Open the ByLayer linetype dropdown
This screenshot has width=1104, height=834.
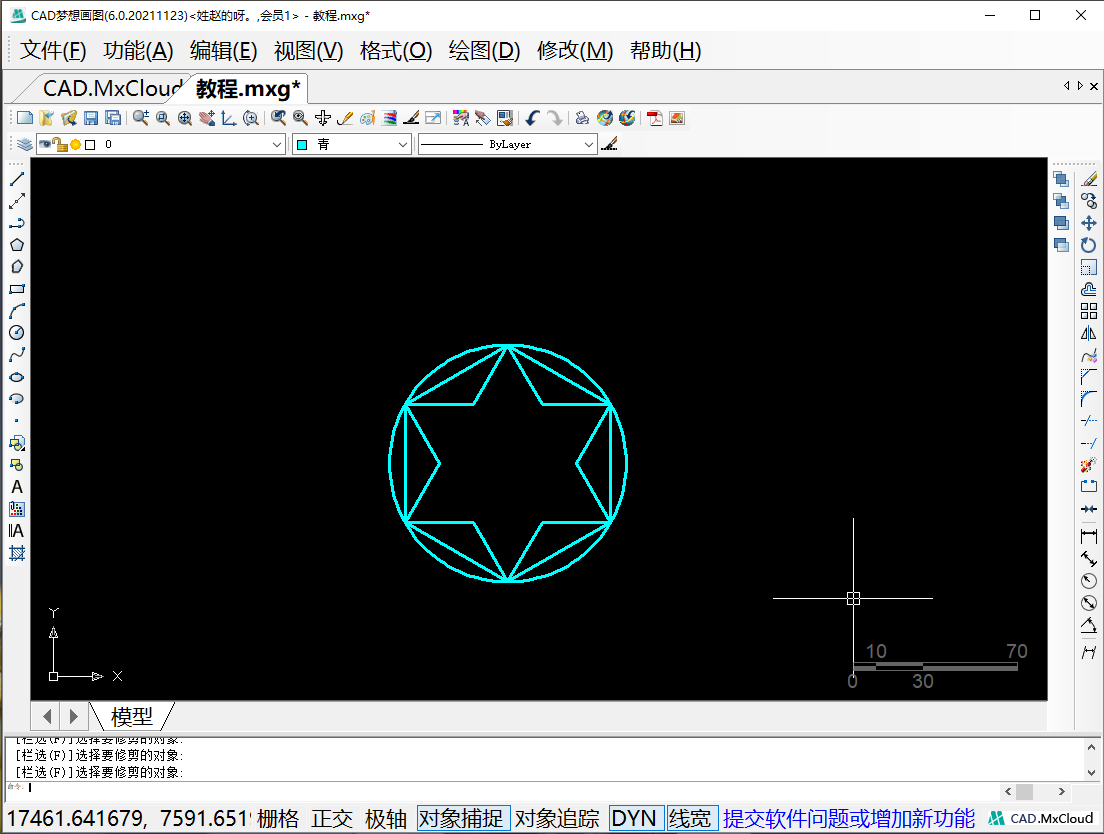(589, 144)
